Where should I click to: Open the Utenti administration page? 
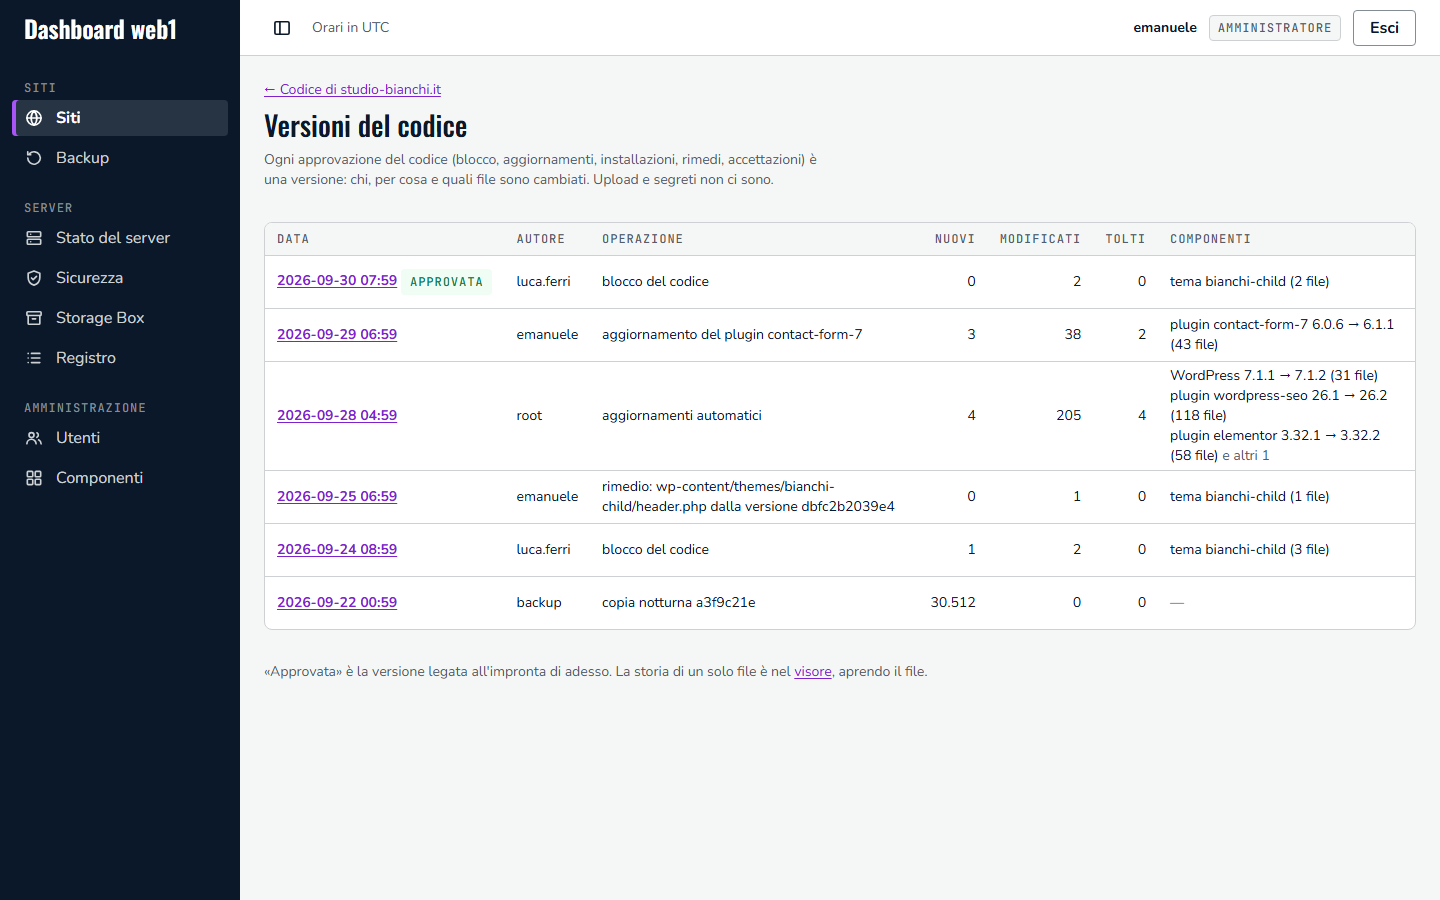[120, 438]
